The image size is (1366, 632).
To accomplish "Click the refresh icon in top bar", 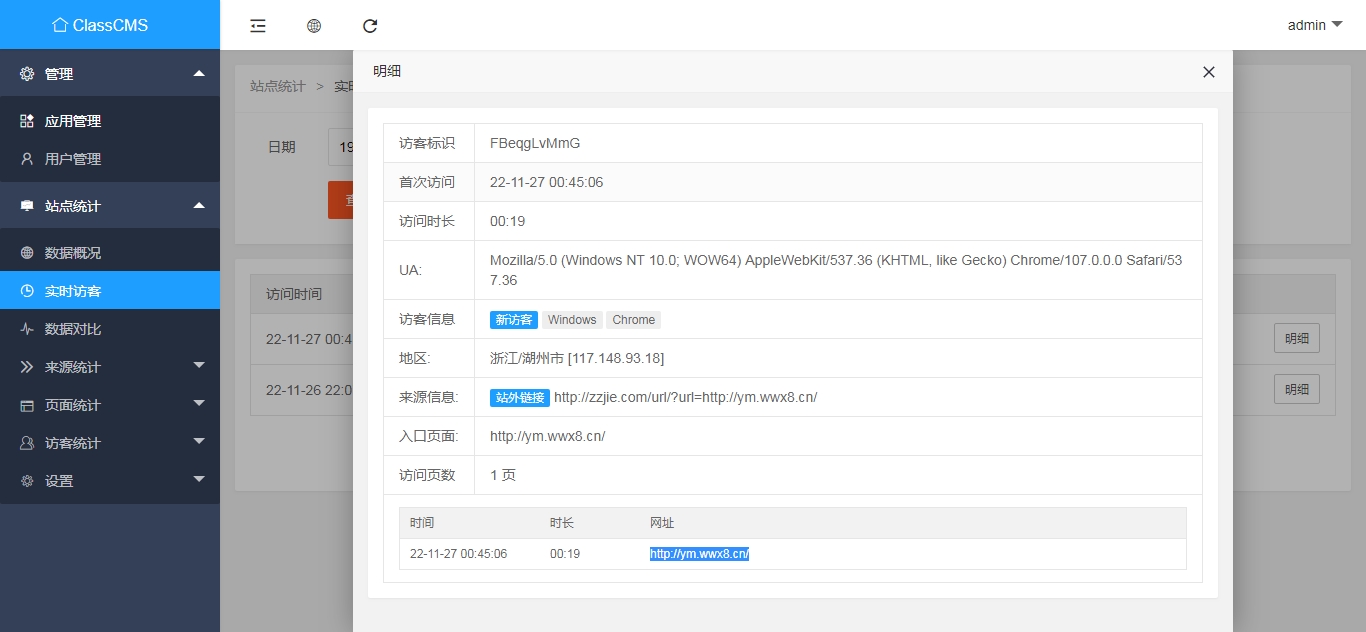I will (370, 26).
